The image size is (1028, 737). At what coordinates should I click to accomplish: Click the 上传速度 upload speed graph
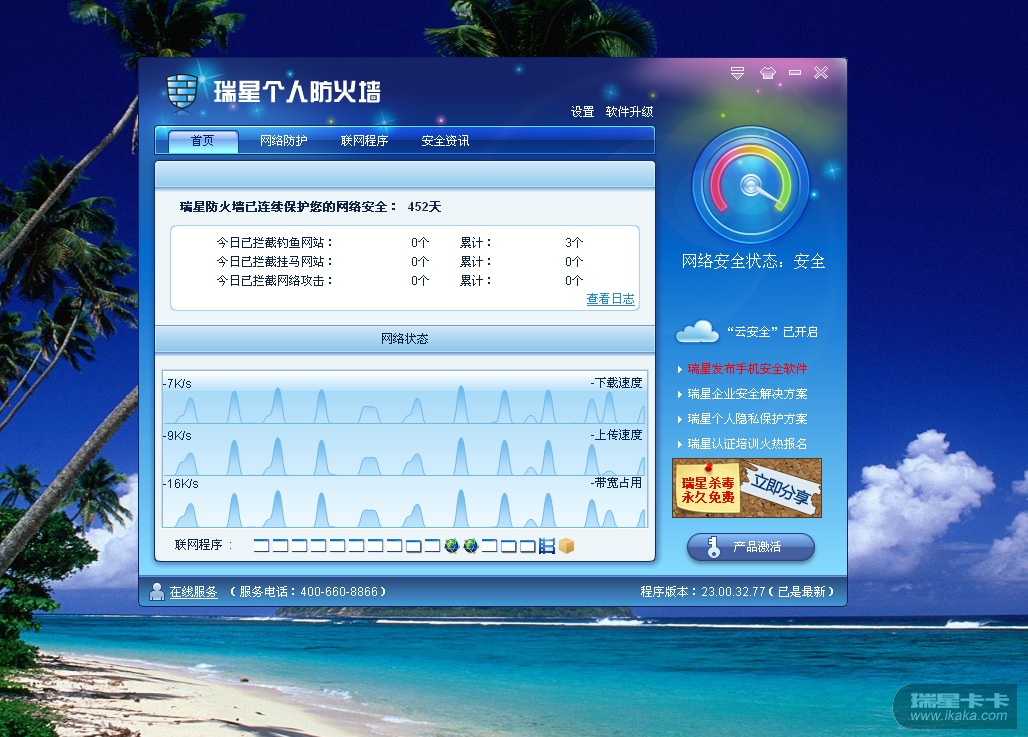tap(405, 450)
